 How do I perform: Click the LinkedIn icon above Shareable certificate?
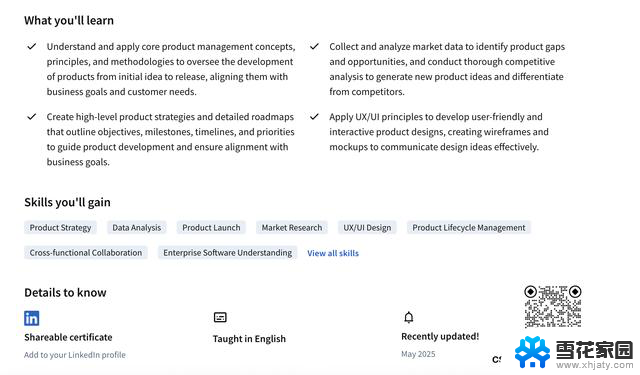click(x=31, y=318)
